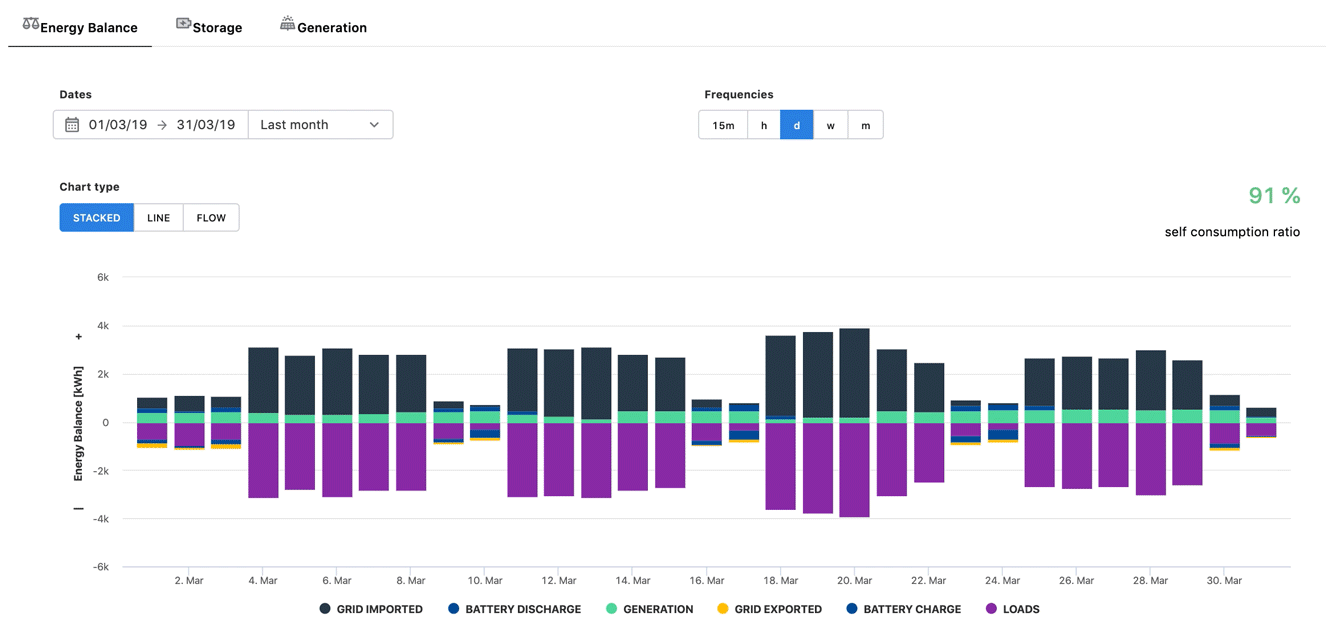Screen dimensions: 1326x643
Task: Toggle GRID EXPORTED legend dot
Action: [723, 609]
